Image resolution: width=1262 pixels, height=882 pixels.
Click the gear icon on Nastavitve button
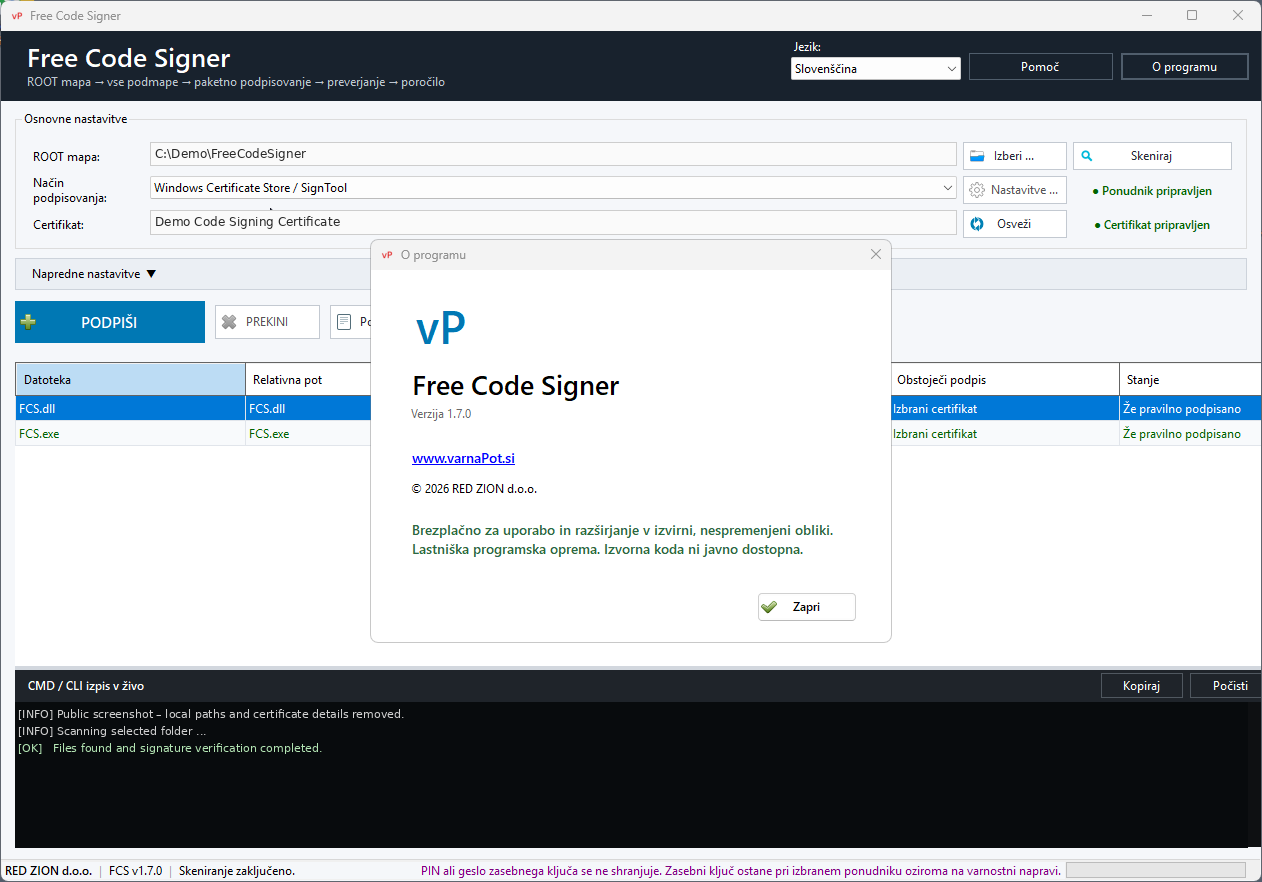(976, 190)
